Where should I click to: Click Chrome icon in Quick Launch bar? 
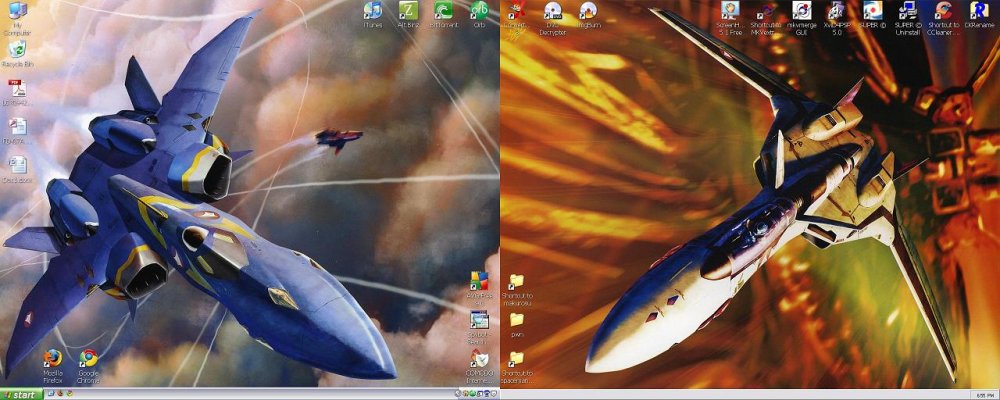click(x=70, y=394)
